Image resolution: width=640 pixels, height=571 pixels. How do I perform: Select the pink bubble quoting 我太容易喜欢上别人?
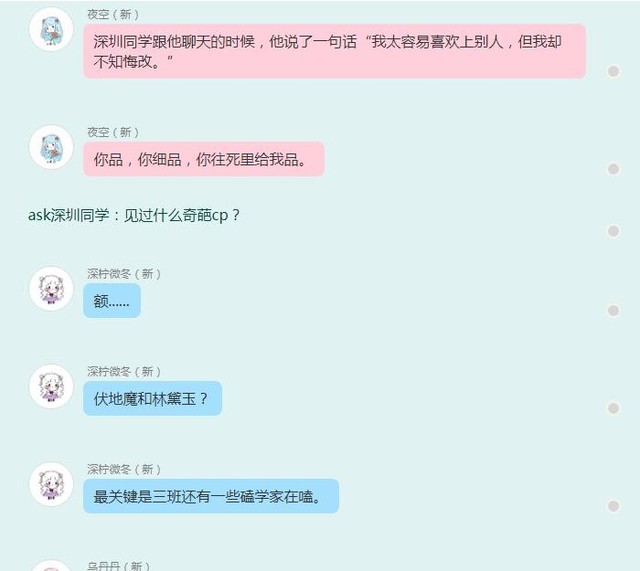(335, 51)
